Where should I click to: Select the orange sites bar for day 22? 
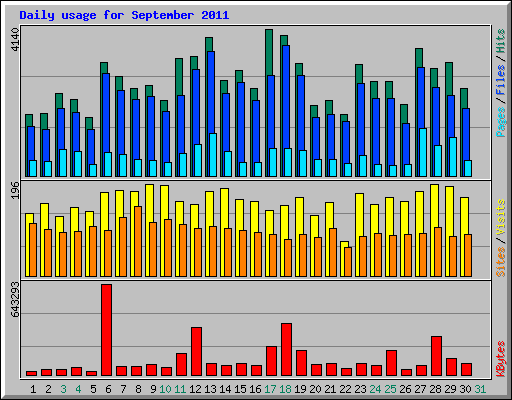(348, 262)
